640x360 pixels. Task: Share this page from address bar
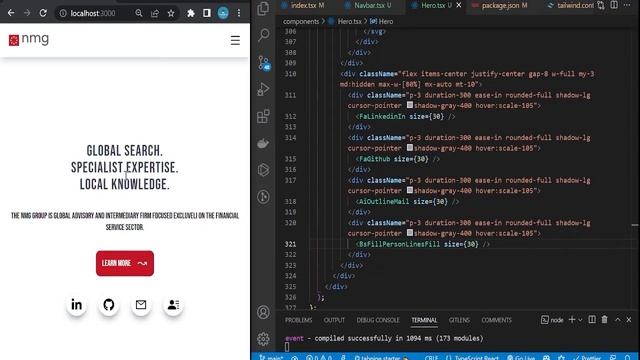tap(155, 13)
